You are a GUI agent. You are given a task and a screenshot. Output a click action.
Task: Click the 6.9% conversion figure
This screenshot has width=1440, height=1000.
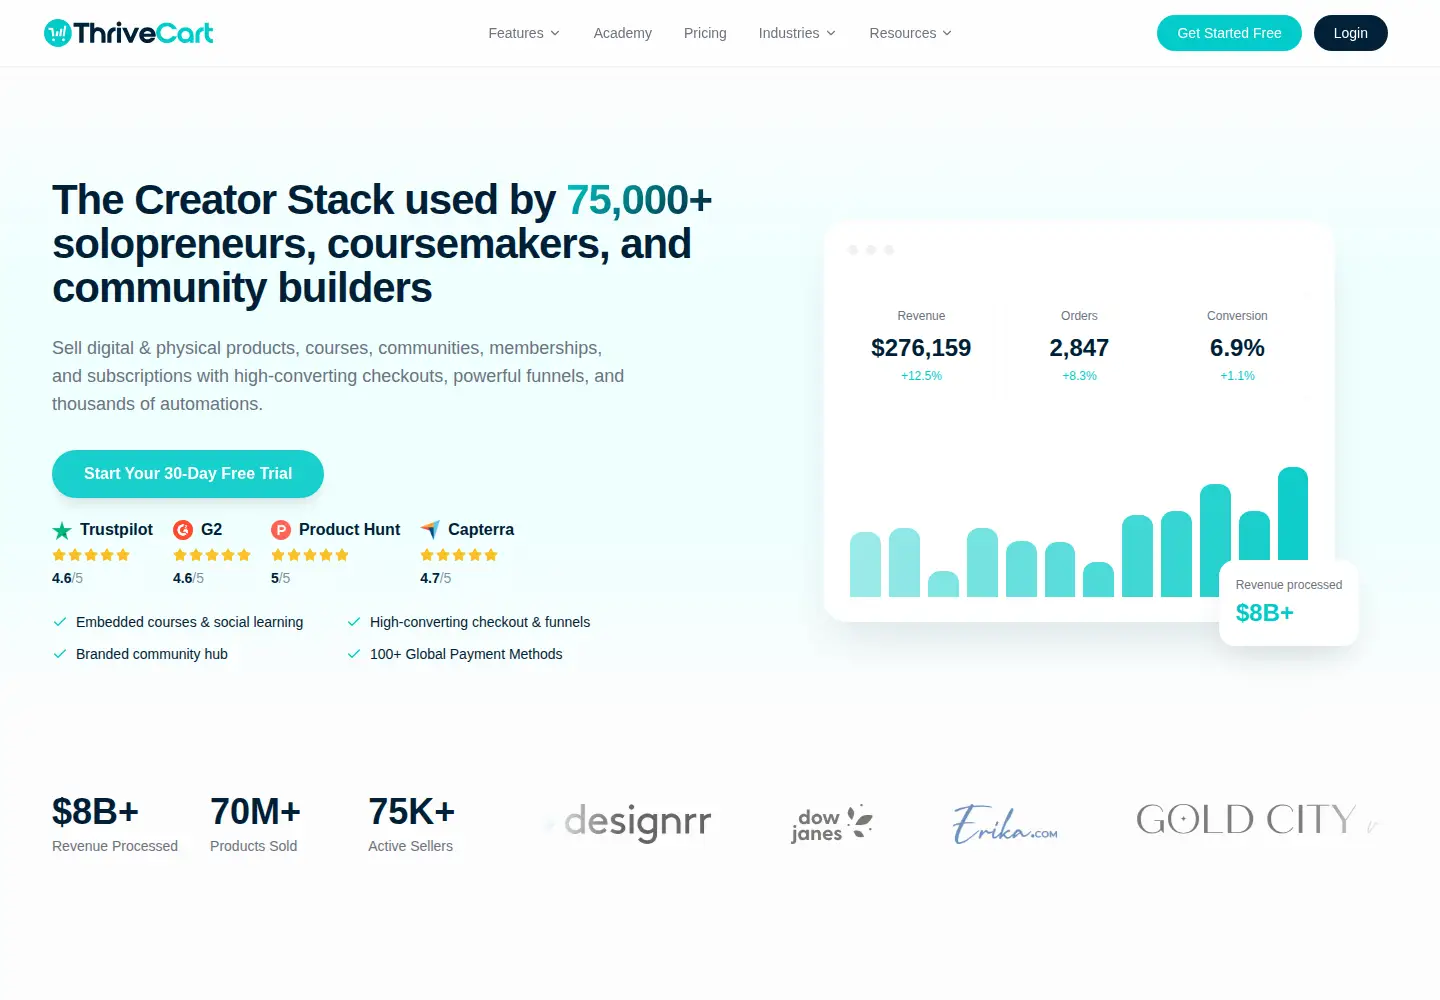pyautogui.click(x=1237, y=348)
